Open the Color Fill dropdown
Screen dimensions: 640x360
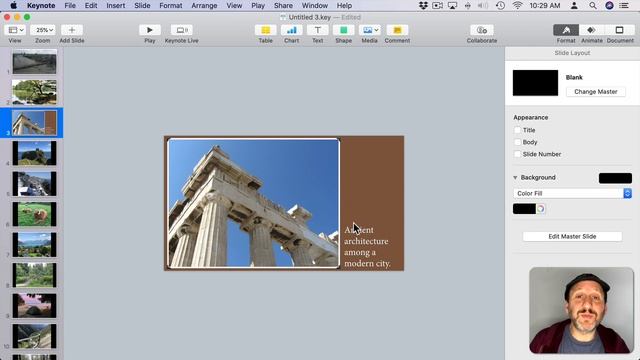point(572,193)
